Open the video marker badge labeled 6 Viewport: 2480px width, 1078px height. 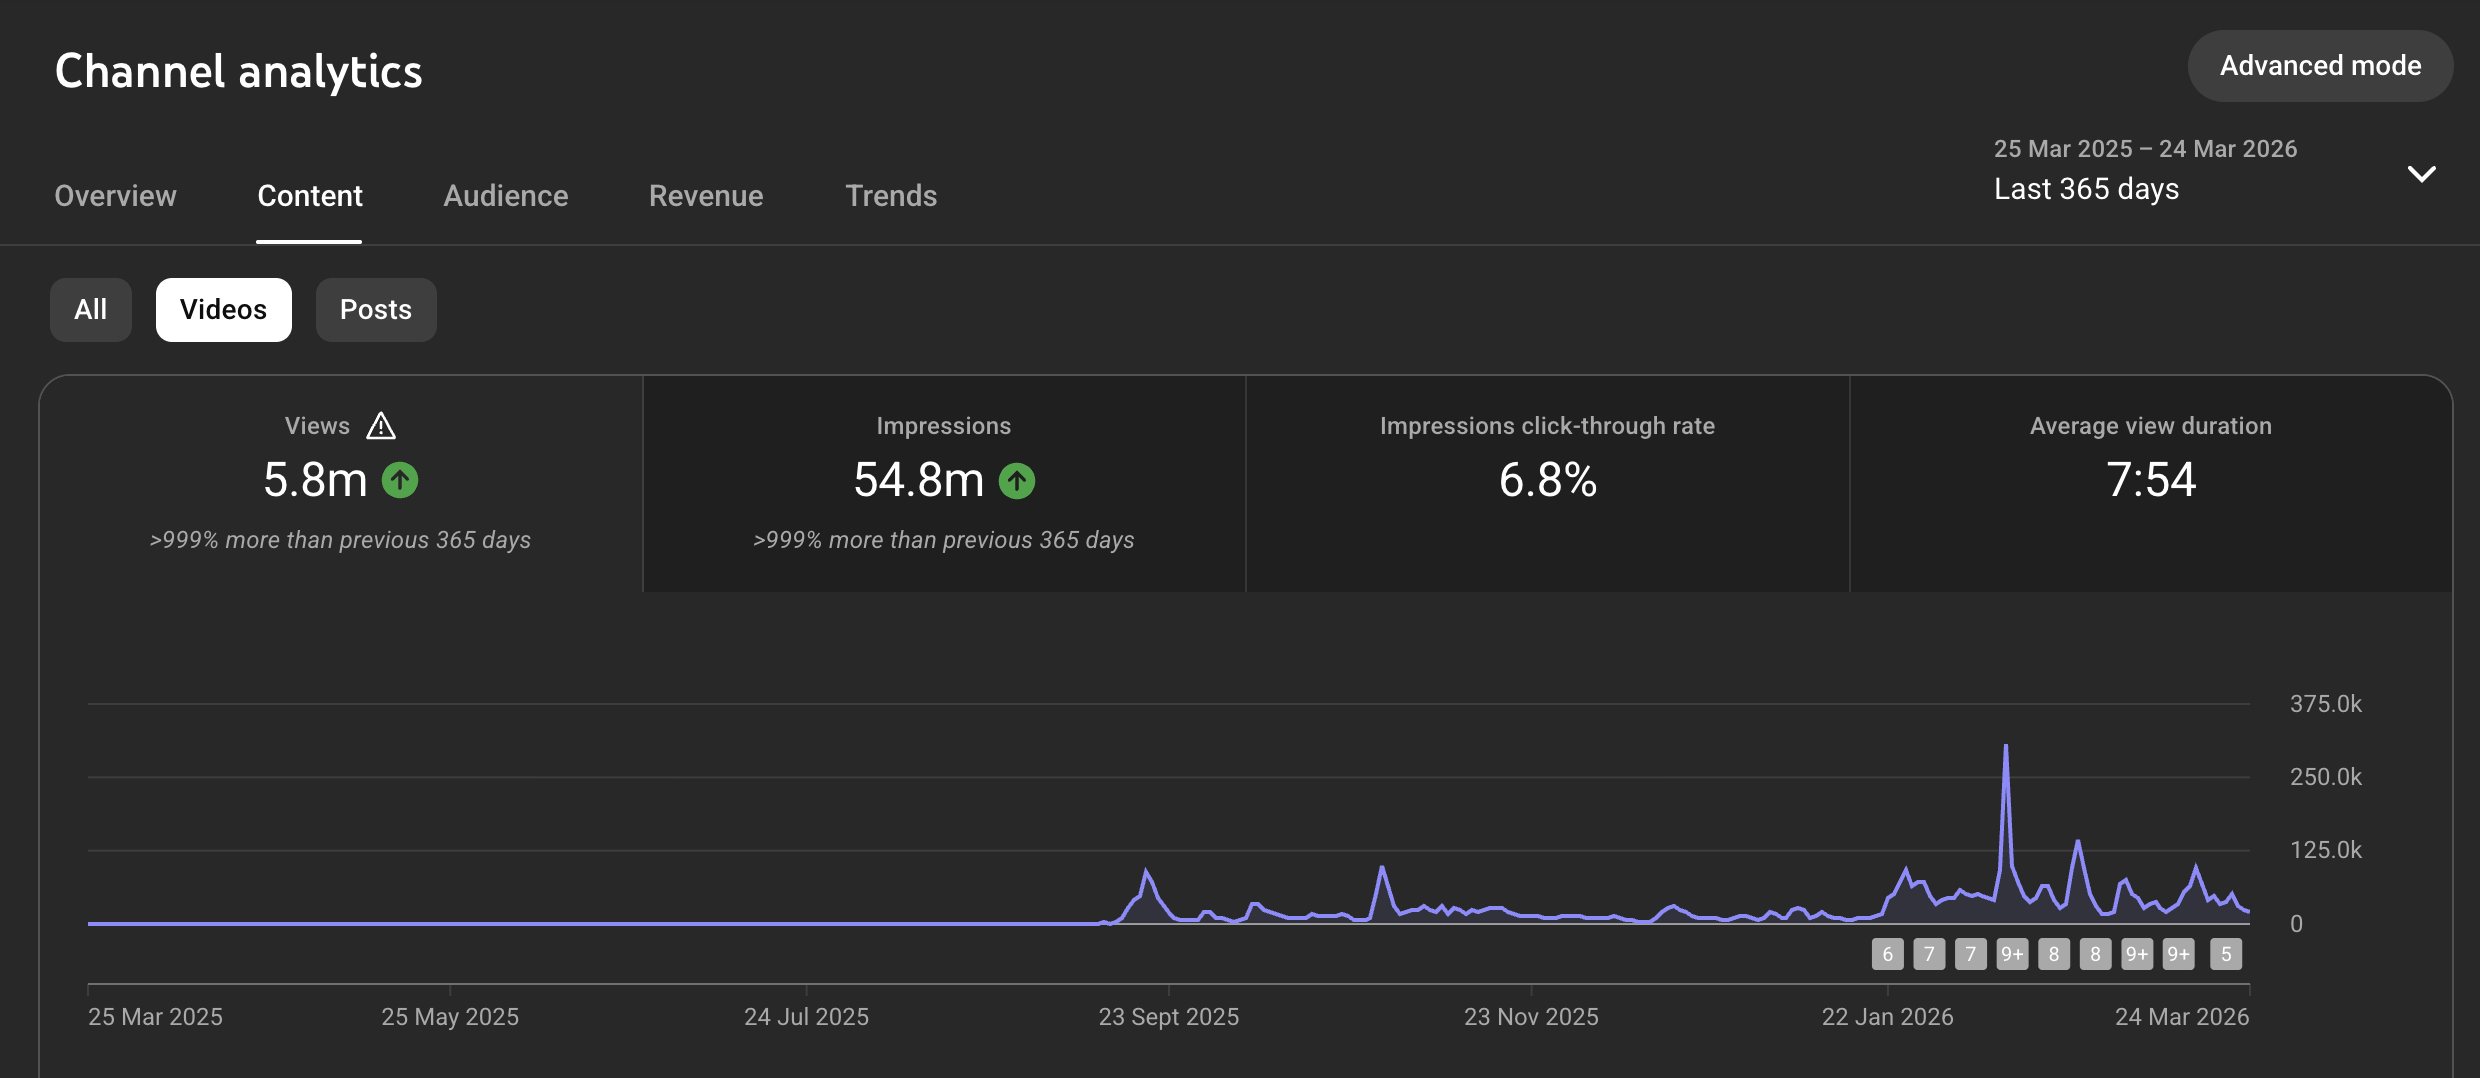point(1887,954)
